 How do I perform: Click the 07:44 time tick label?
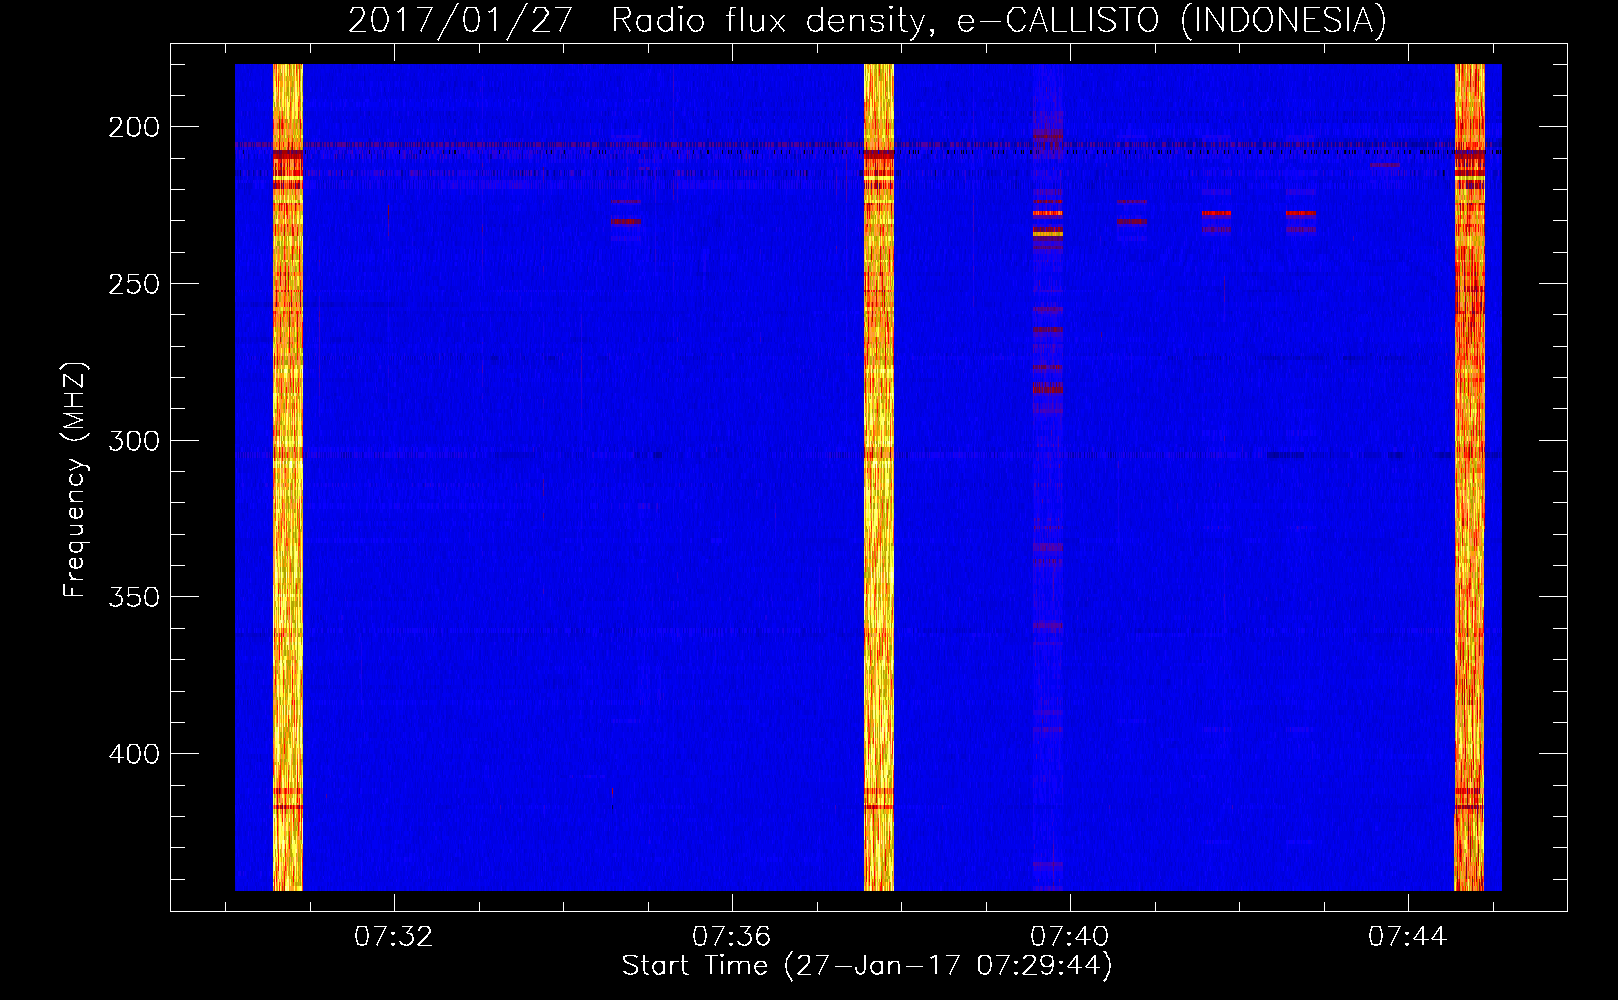1408,936
